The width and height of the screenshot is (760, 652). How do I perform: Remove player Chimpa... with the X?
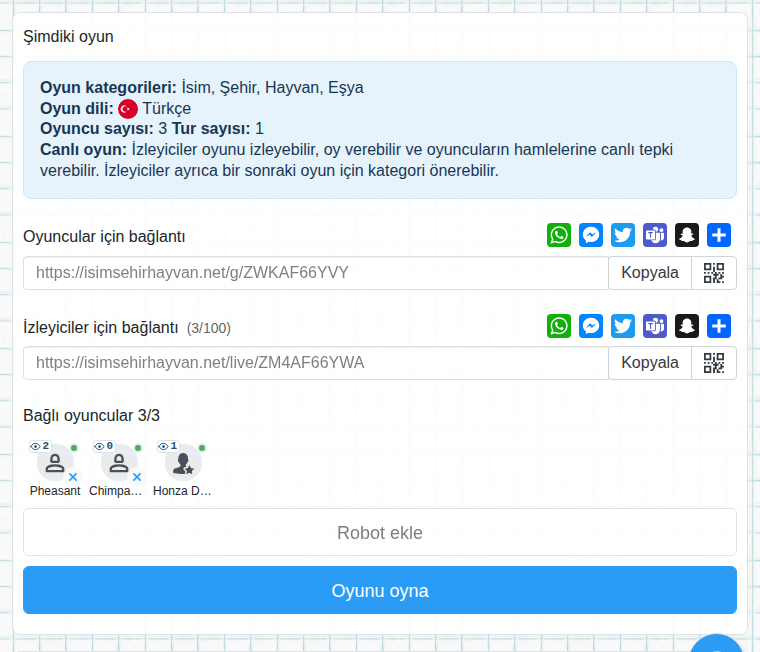coord(137,477)
